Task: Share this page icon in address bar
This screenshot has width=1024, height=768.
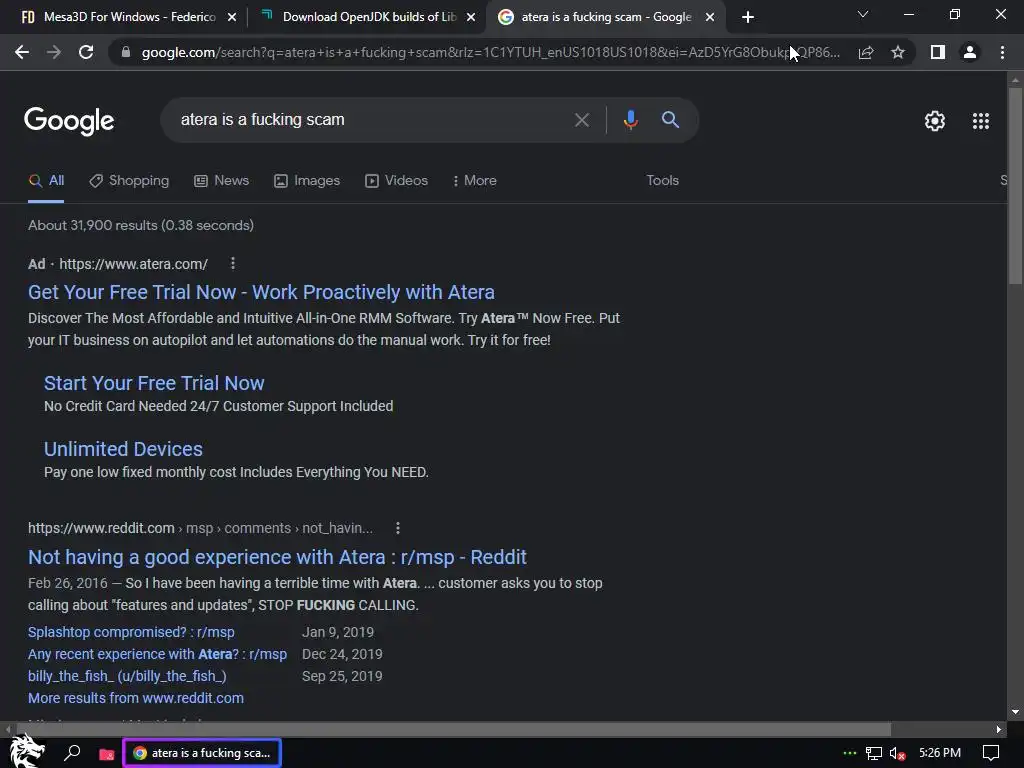Action: [866, 52]
